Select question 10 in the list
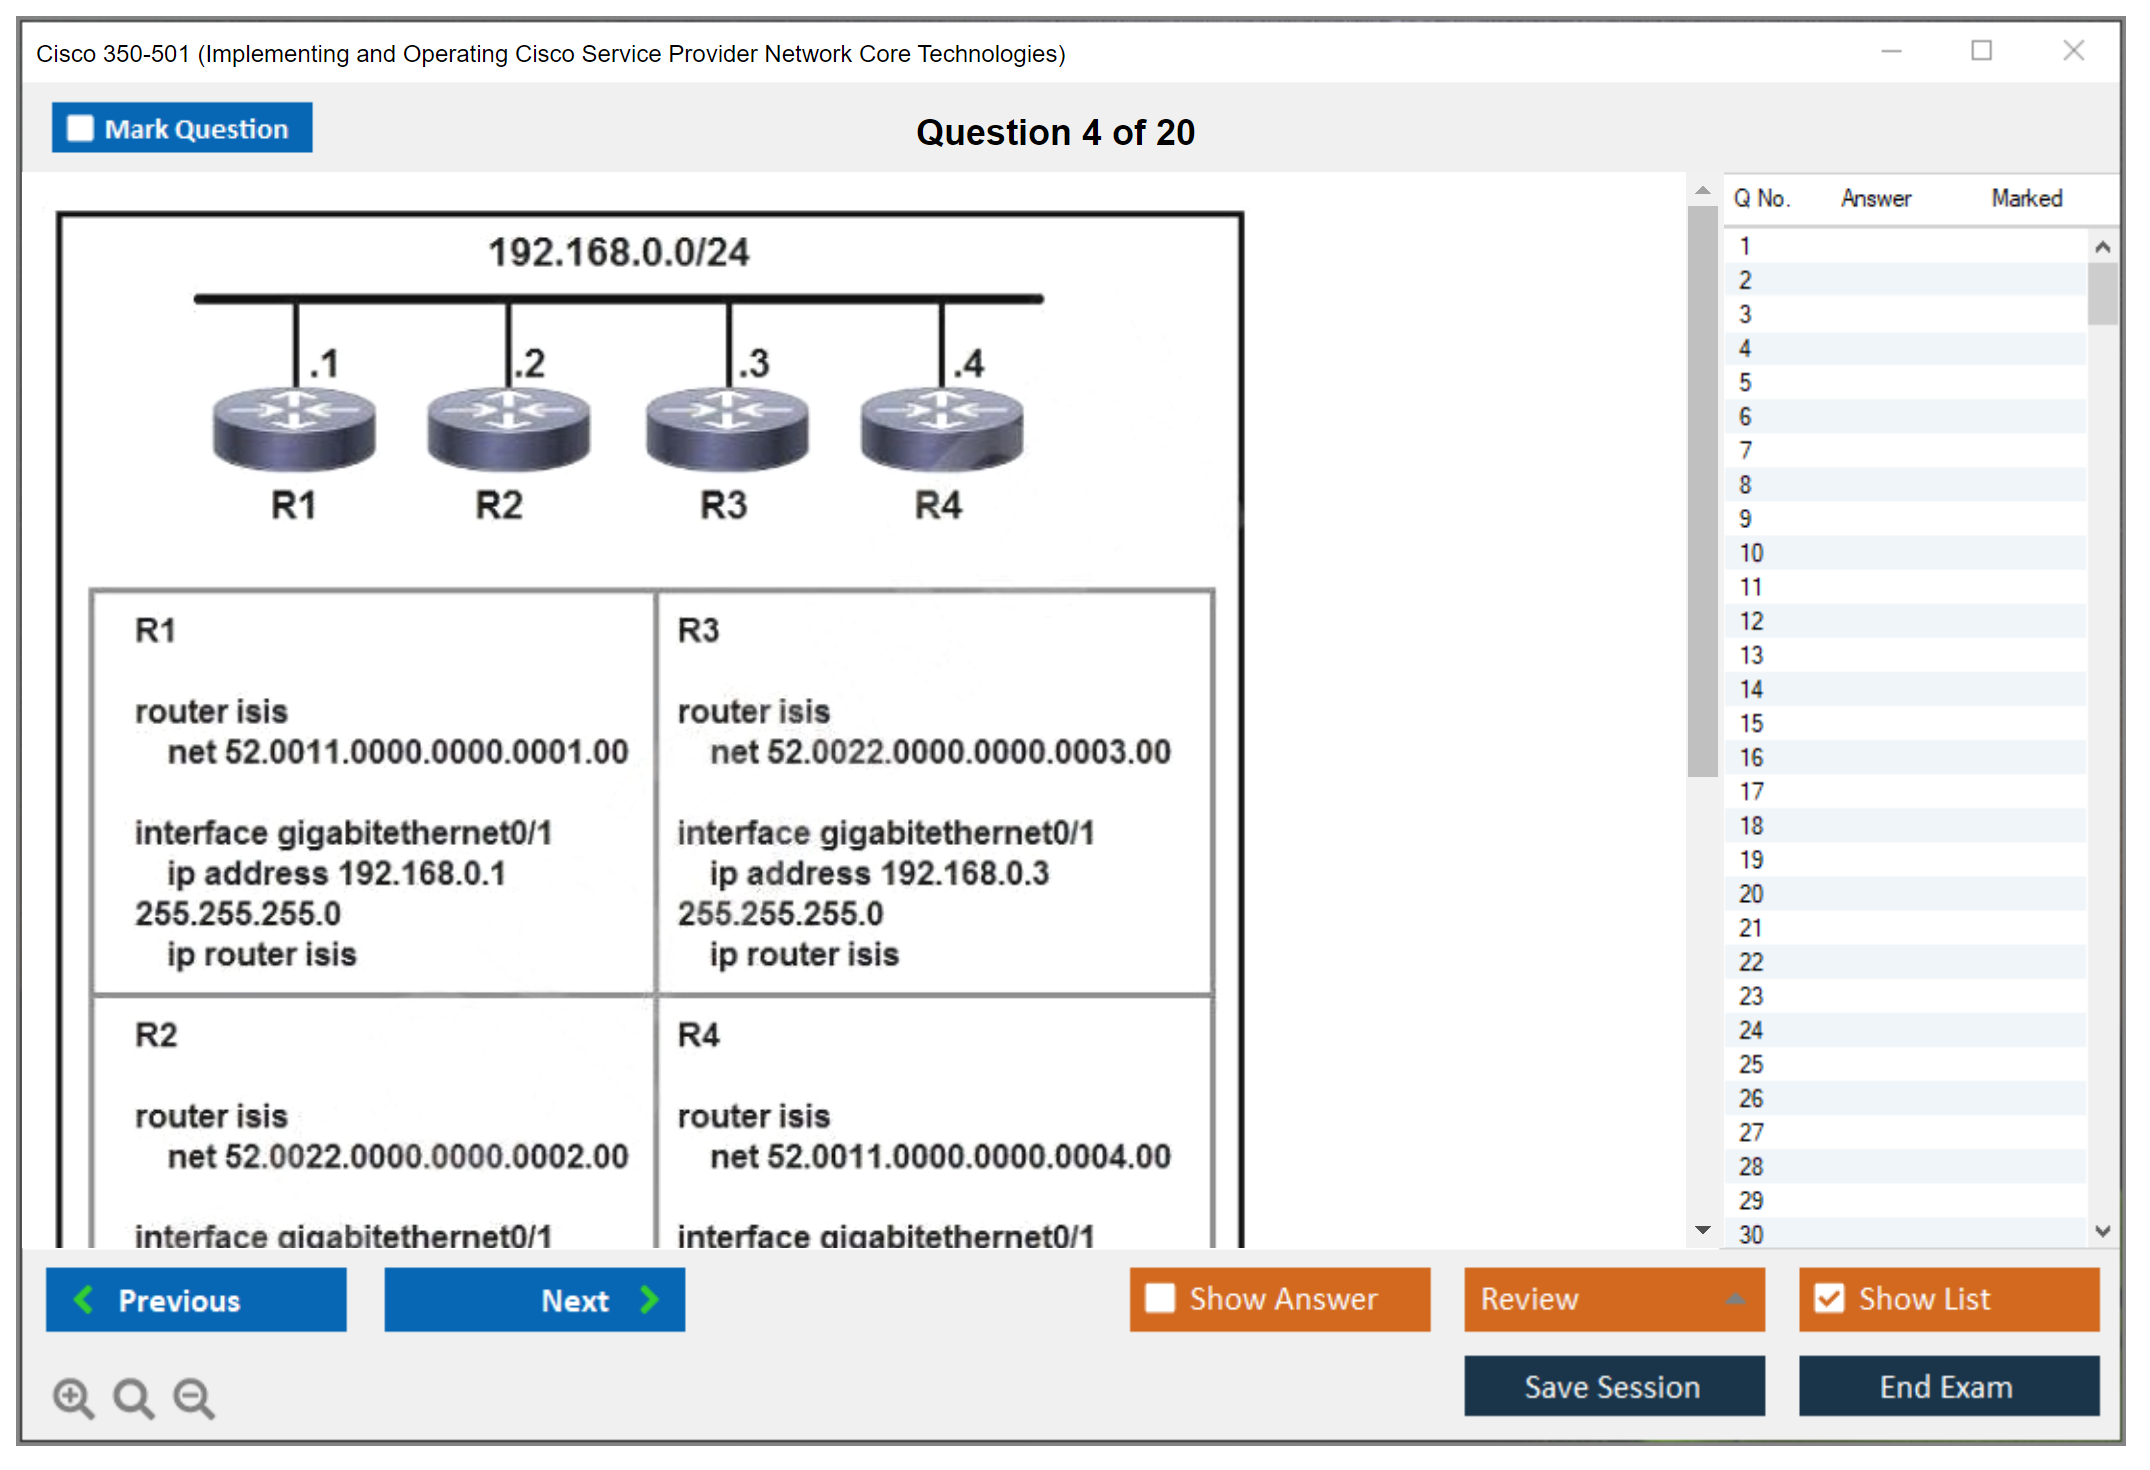 (1751, 553)
